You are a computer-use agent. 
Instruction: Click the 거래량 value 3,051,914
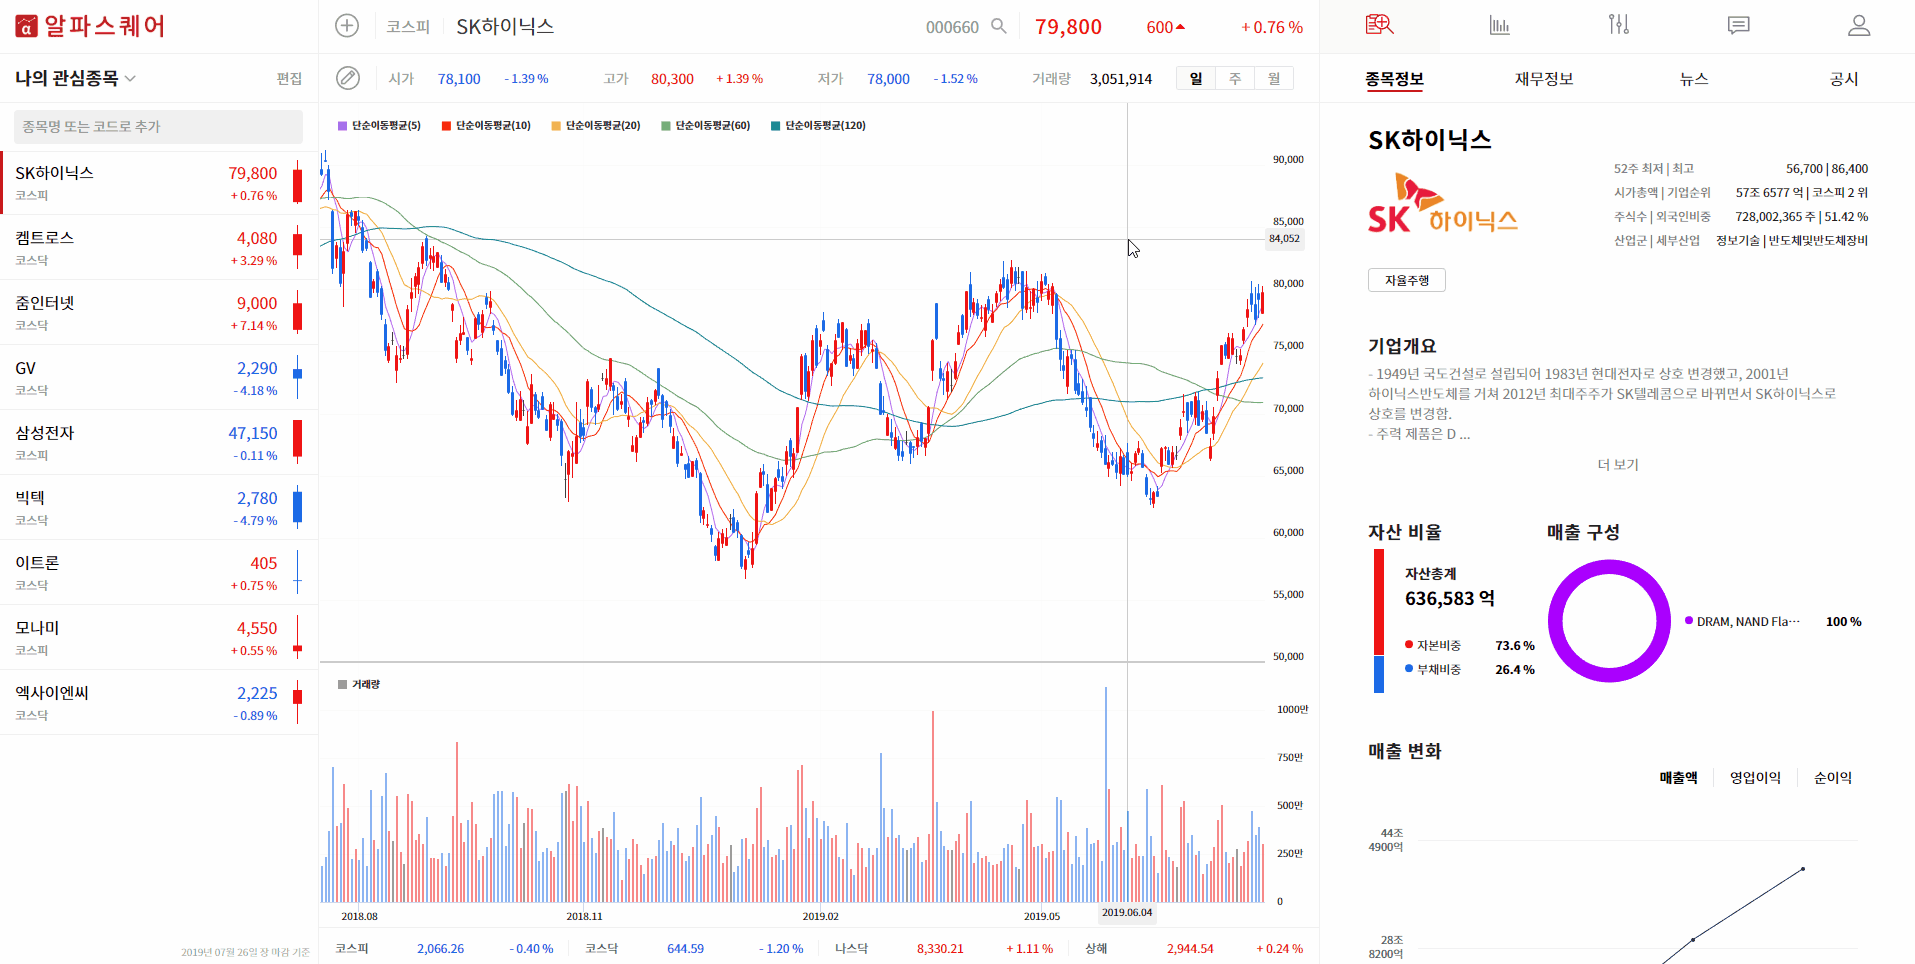coord(1121,79)
